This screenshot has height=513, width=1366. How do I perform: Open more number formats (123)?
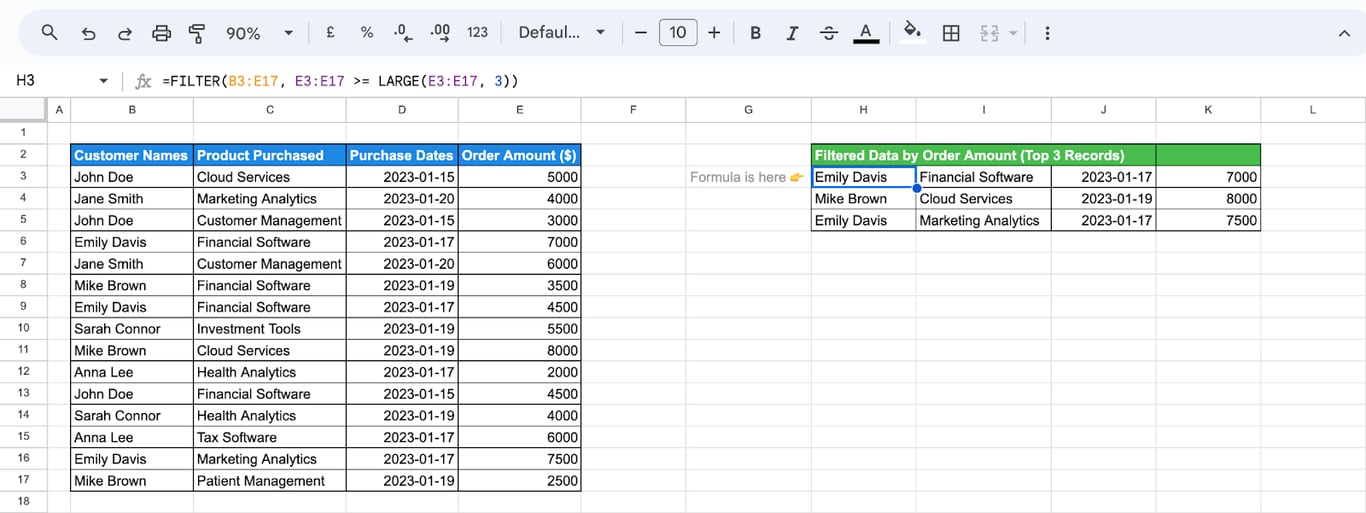[x=478, y=33]
